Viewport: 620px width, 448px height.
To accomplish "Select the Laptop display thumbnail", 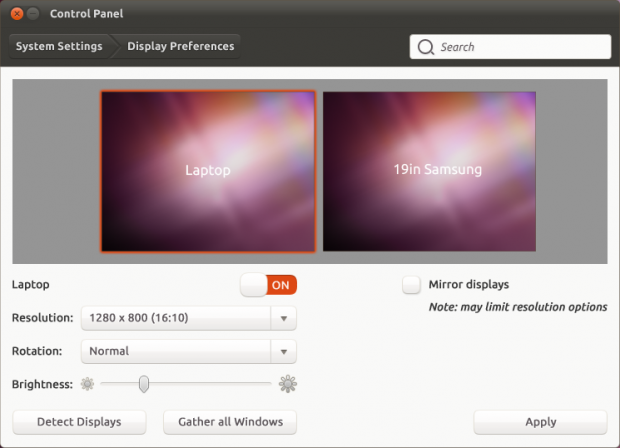I will coord(208,171).
